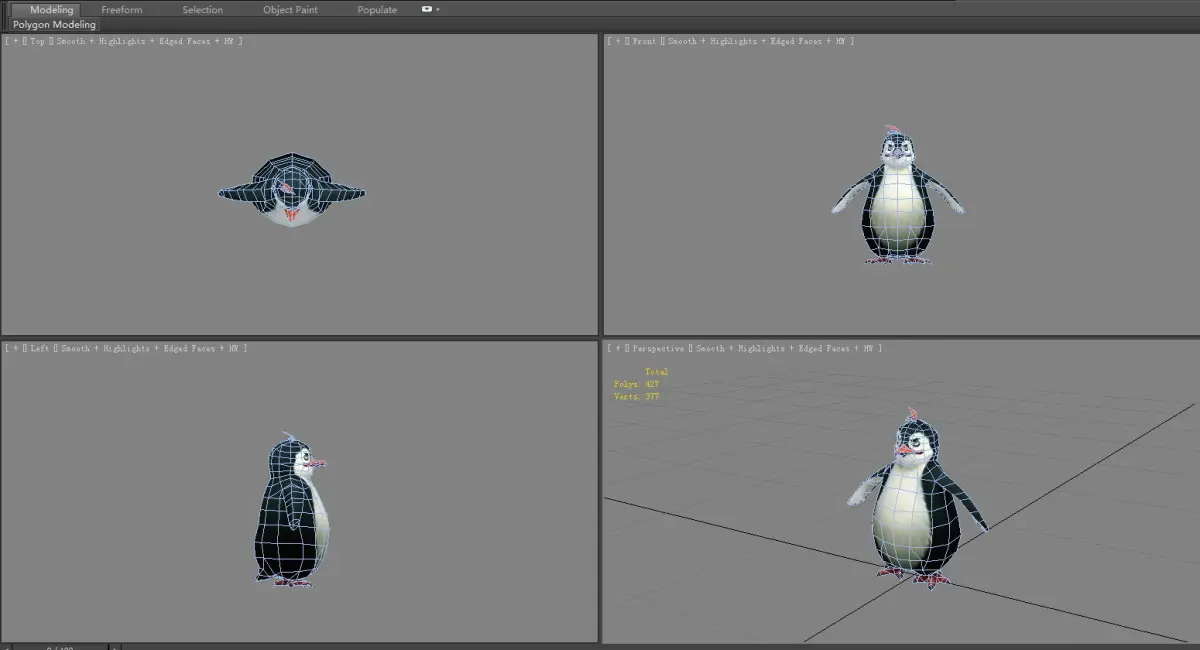Click the Polys count statistic text

(636, 384)
